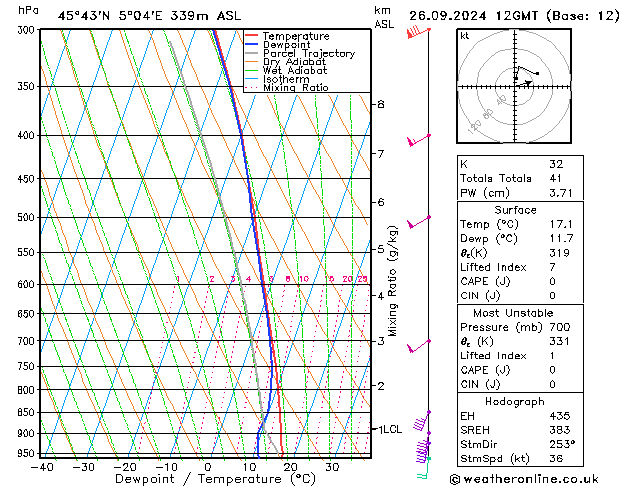
Task: Click the 26.09.2024 12GMT date header
Action: pos(514,16)
